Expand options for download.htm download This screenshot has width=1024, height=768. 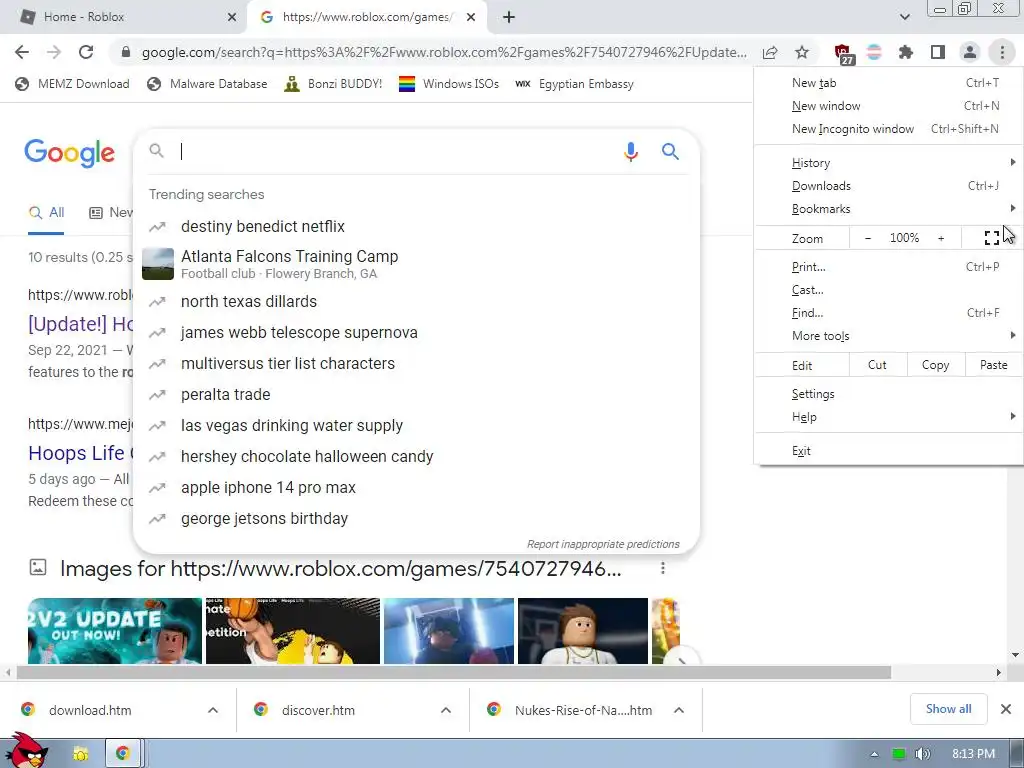[x=213, y=710]
